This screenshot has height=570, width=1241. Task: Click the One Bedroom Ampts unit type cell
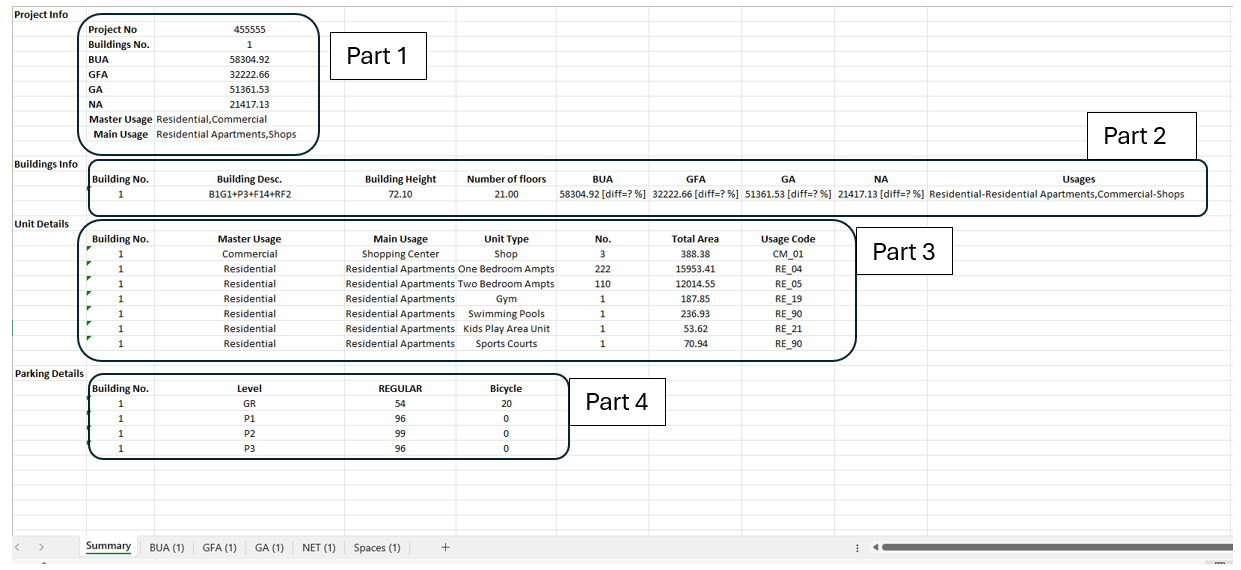506,269
